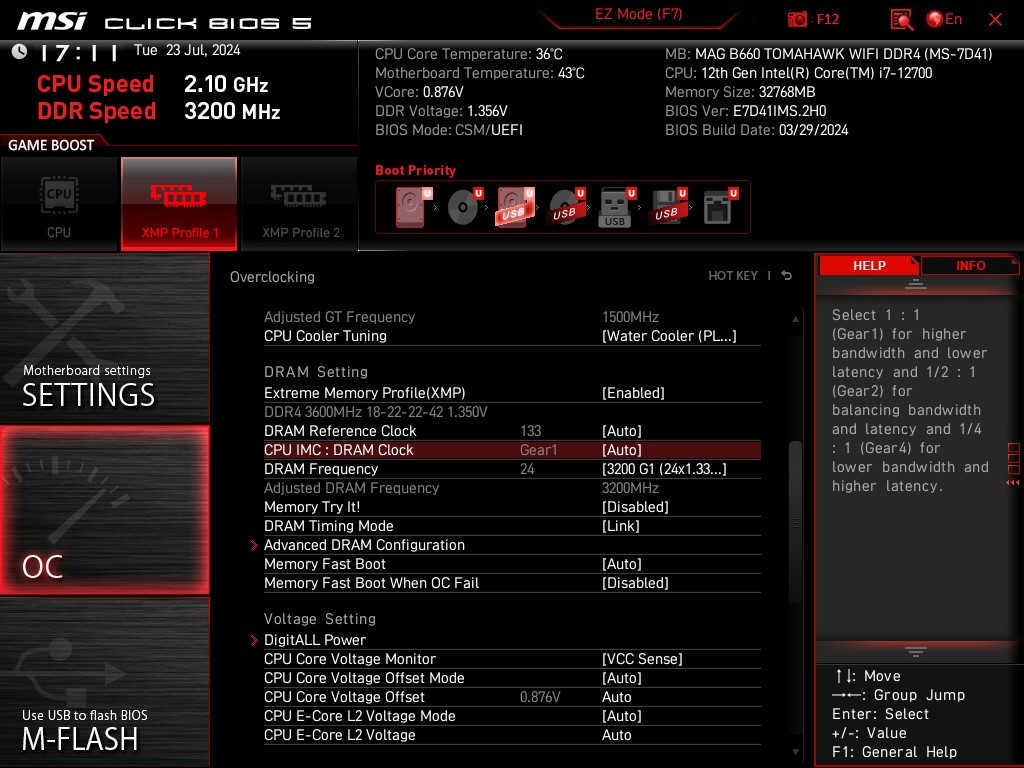Select the CPU IMC : DRAM Clock row label
This screenshot has height=768, width=1024.
[338, 450]
